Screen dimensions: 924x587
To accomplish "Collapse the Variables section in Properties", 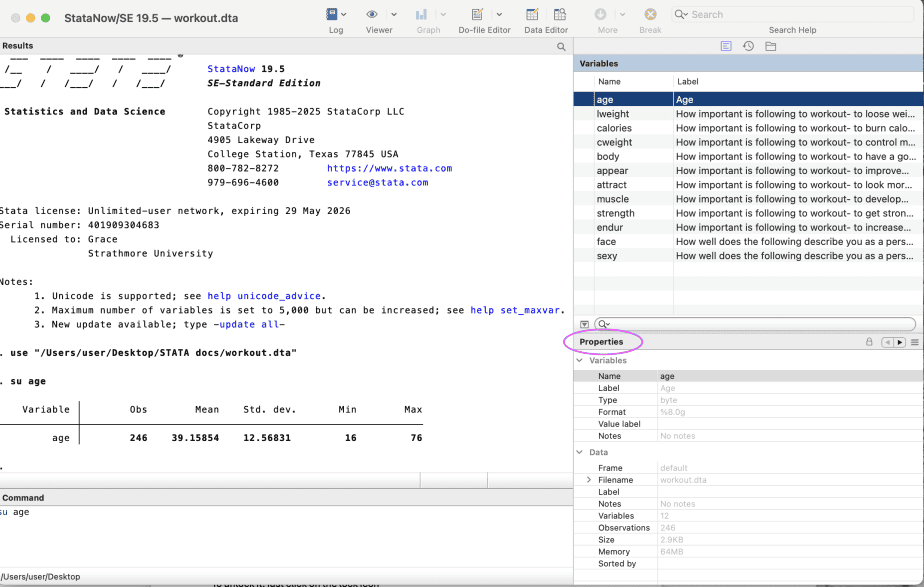I will [x=580, y=360].
